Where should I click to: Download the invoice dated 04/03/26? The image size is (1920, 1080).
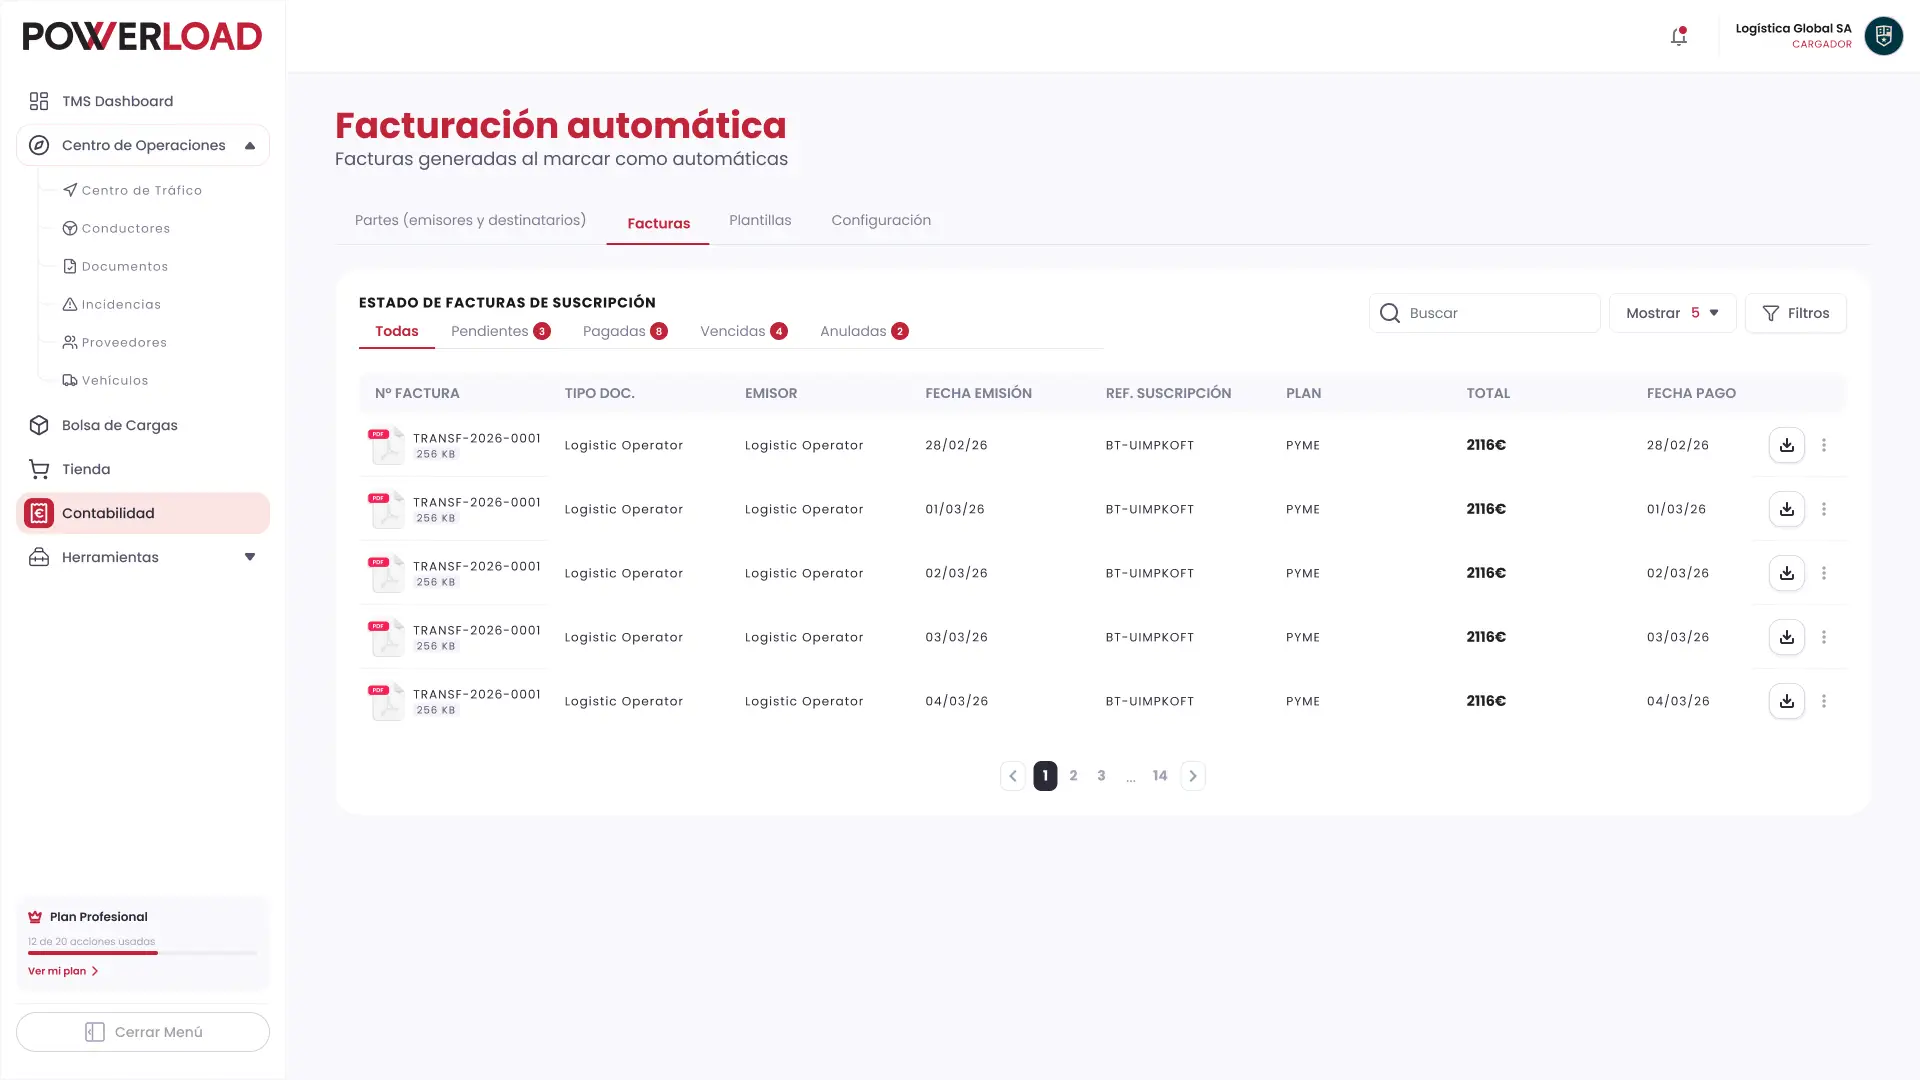1787,701
